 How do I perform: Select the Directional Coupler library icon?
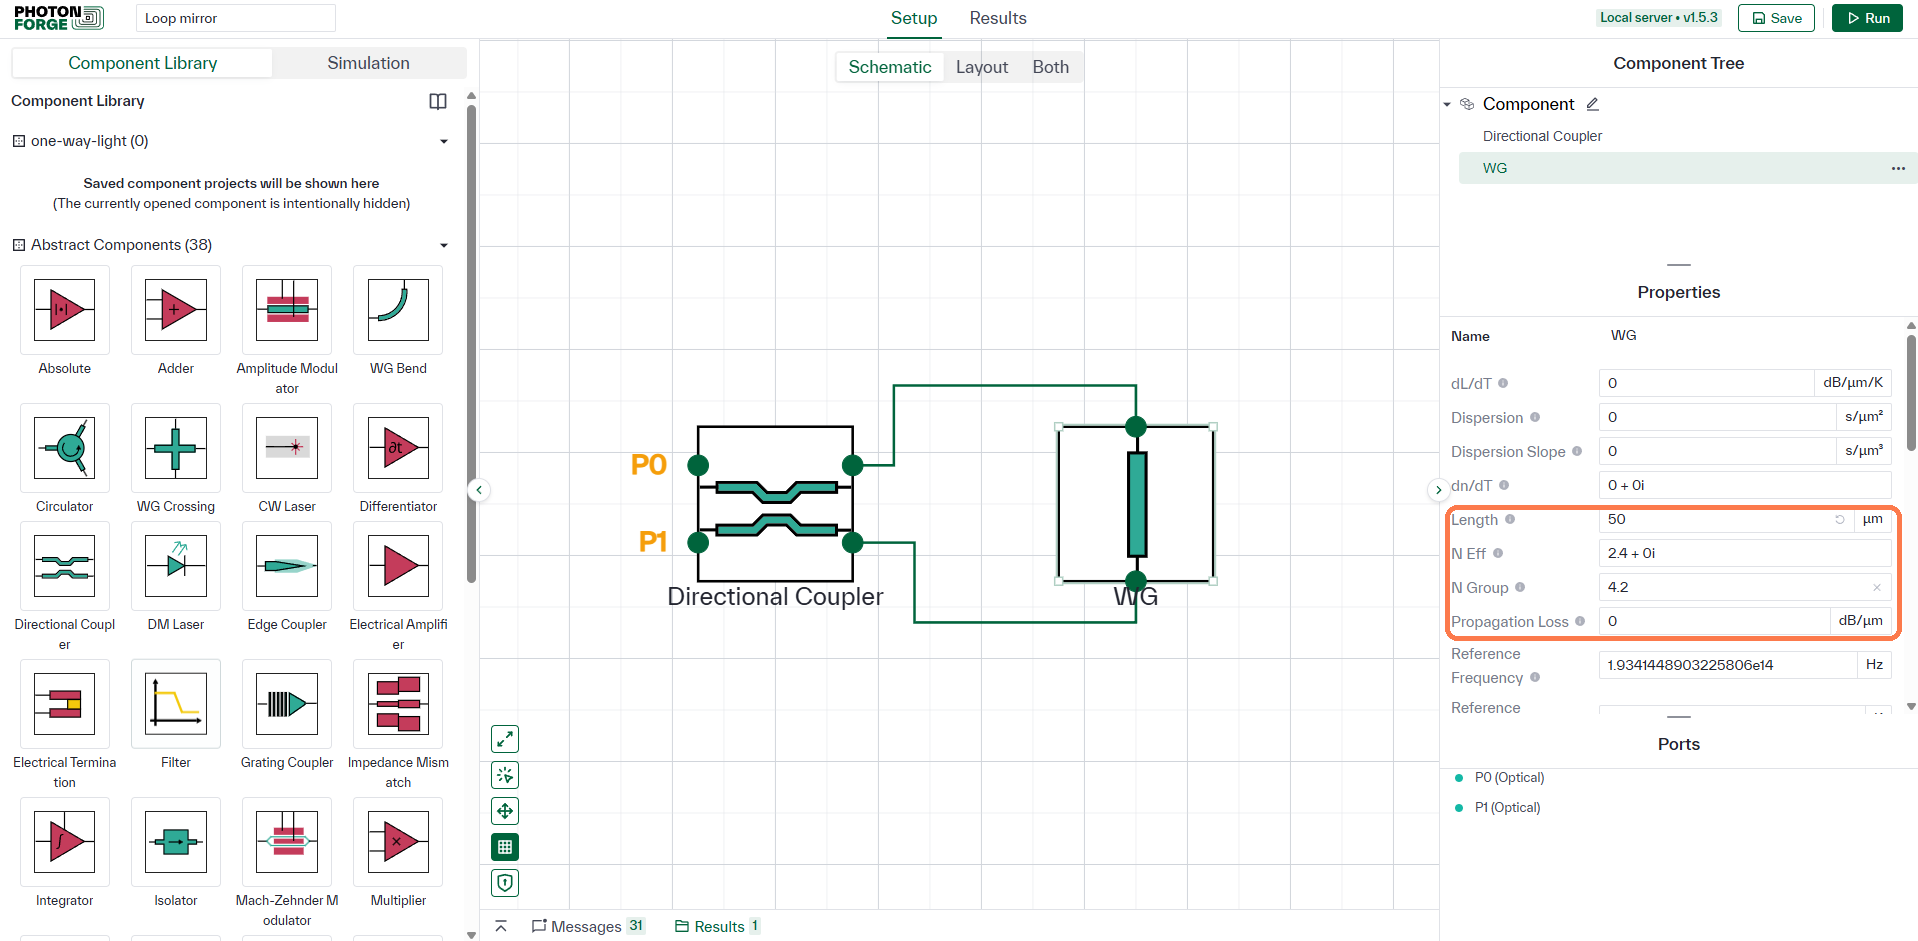click(65, 566)
